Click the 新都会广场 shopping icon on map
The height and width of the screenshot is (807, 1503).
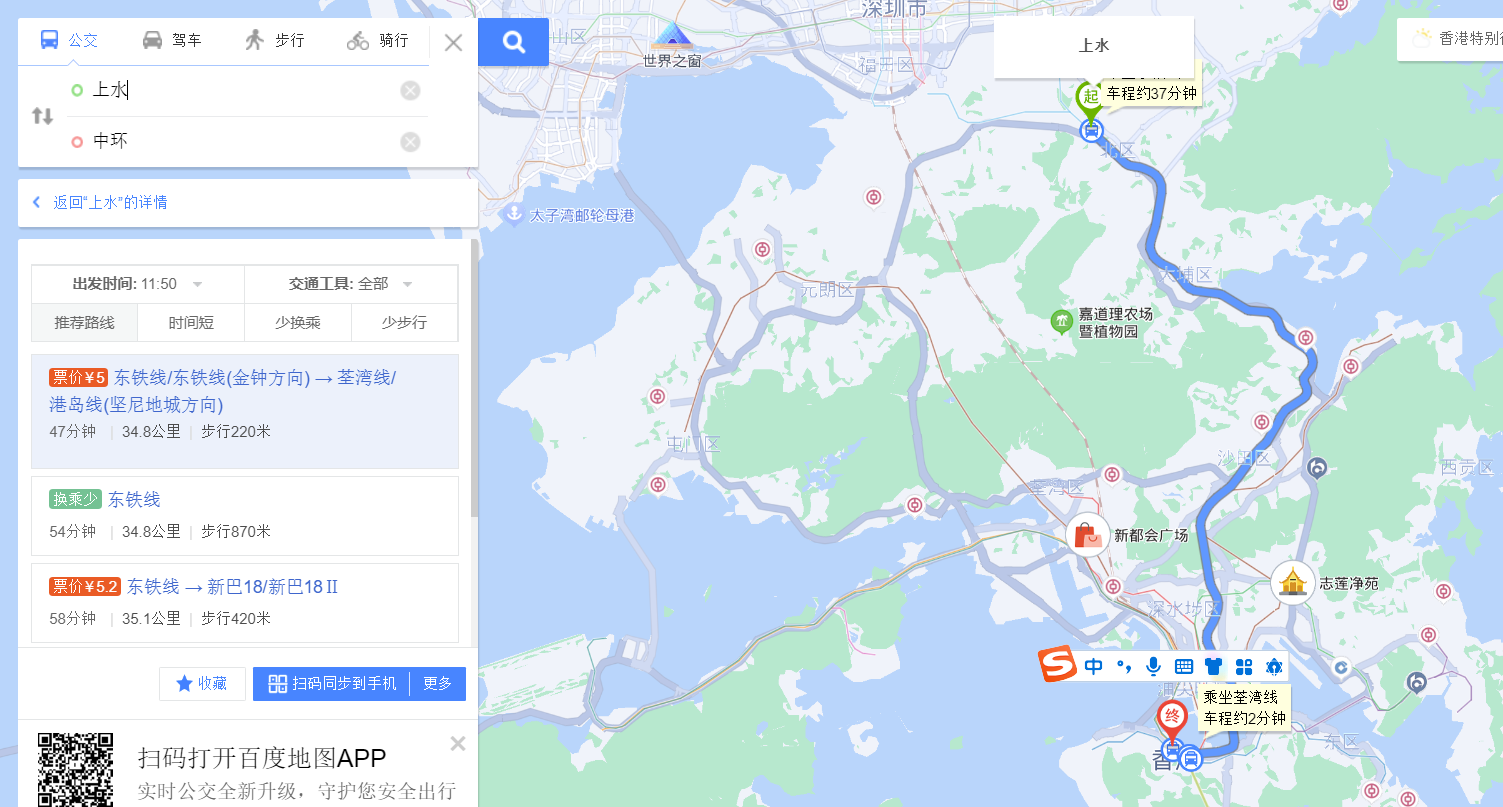click(x=1087, y=536)
